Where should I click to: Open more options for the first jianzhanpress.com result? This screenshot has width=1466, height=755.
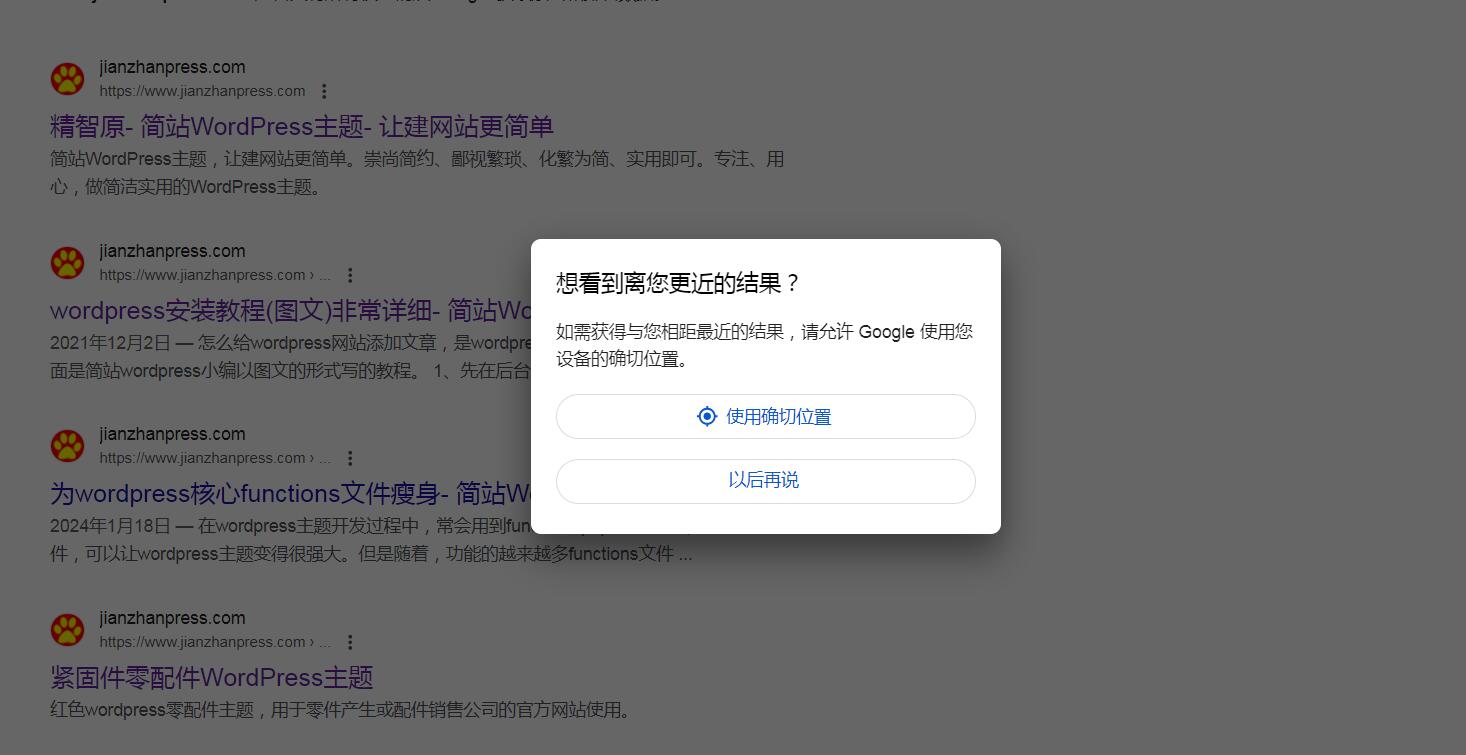pyautogui.click(x=324, y=91)
